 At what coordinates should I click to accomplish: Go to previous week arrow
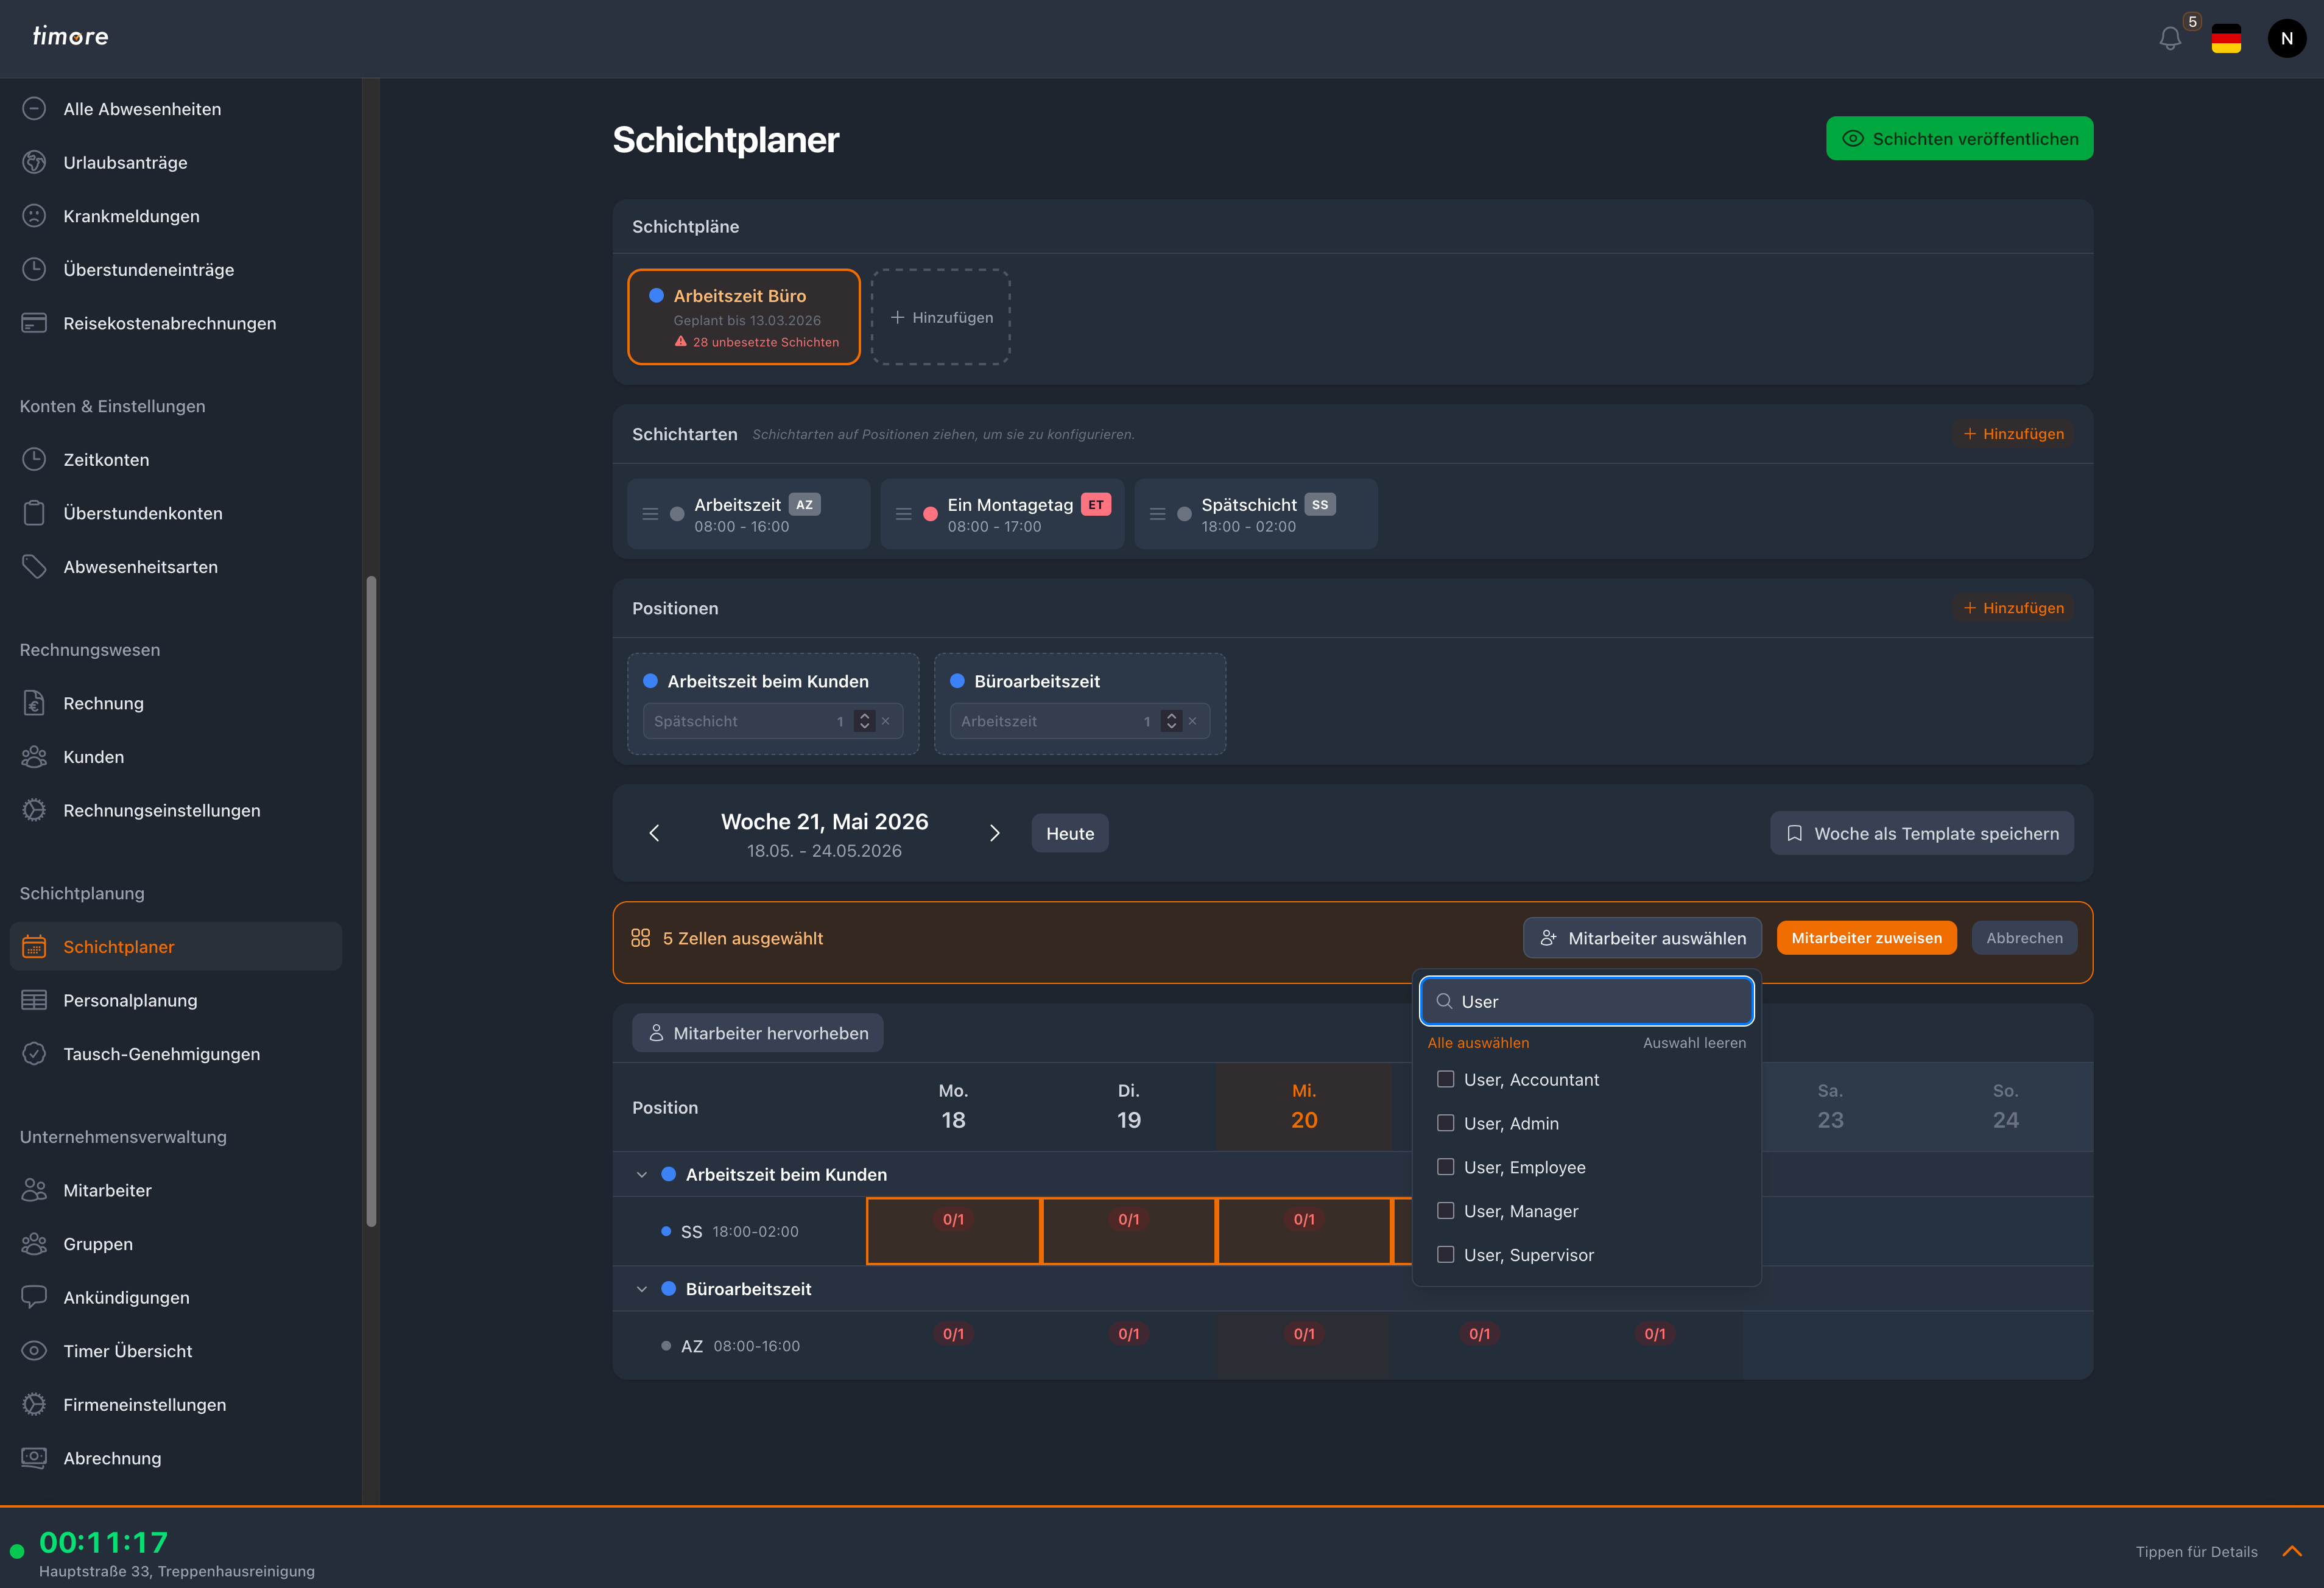point(654,833)
